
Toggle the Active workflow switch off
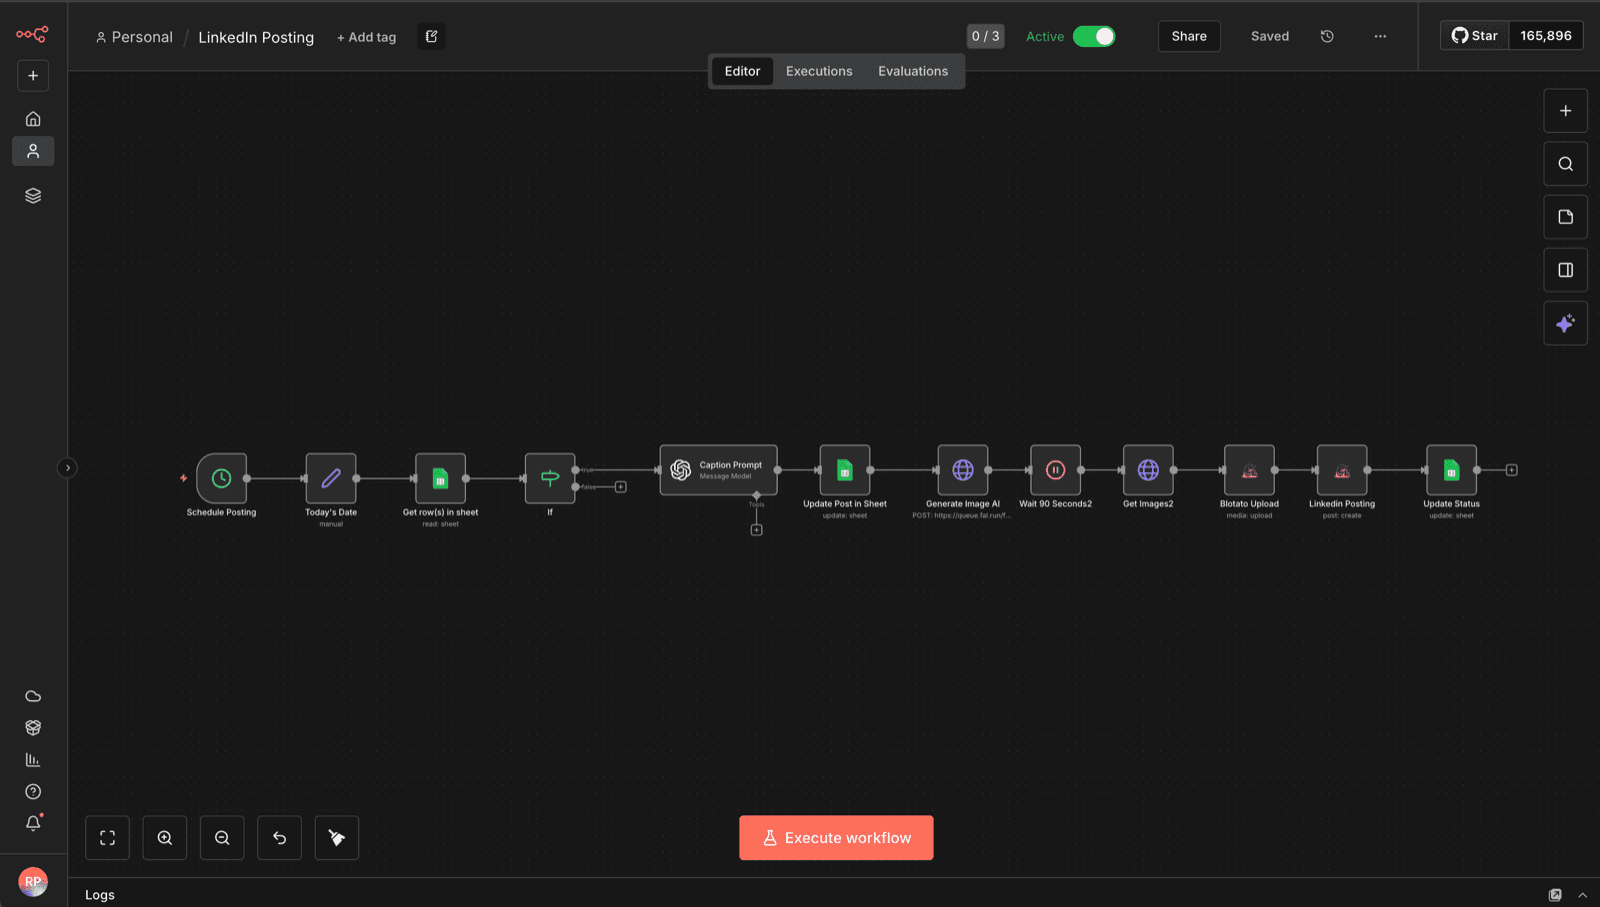click(x=1094, y=36)
